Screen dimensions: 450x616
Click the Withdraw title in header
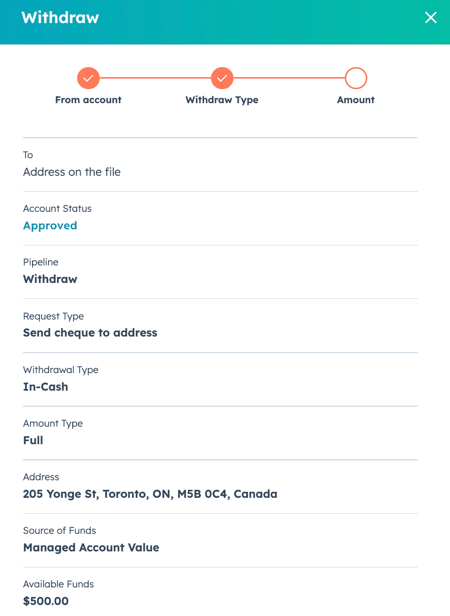[x=60, y=18]
